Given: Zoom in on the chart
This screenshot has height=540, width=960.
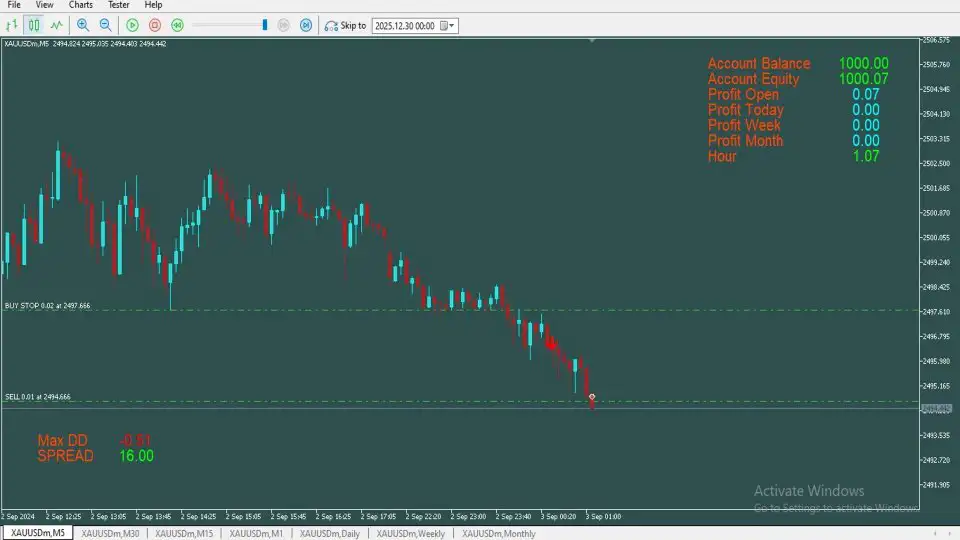Looking at the screenshot, I should [83, 25].
